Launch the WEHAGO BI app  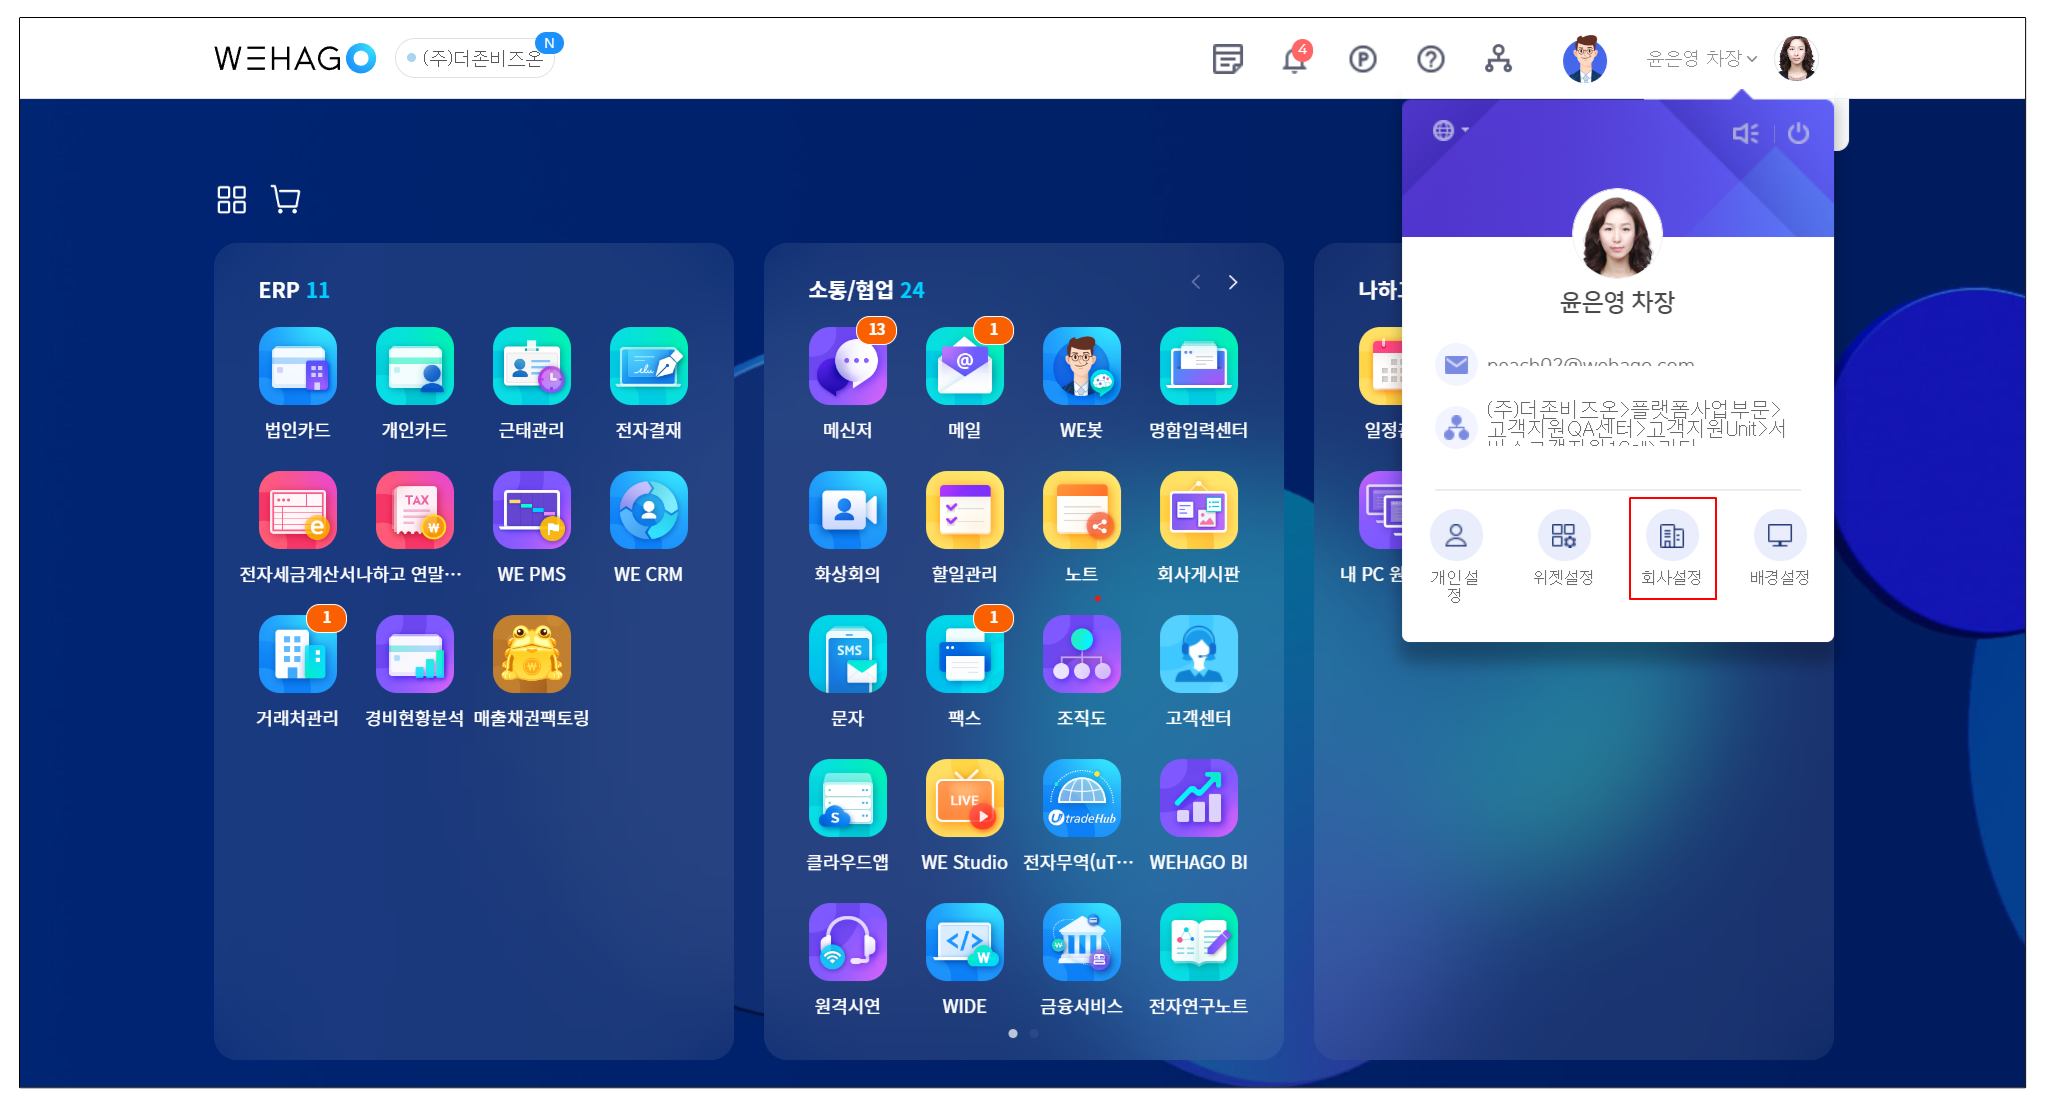[1198, 799]
